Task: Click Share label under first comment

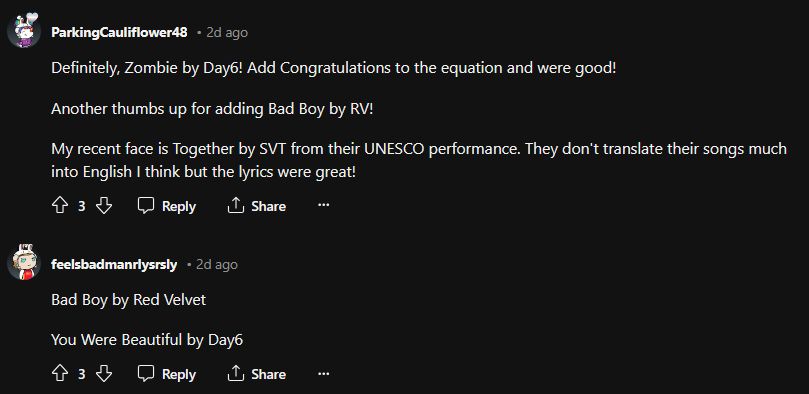Action: [268, 206]
